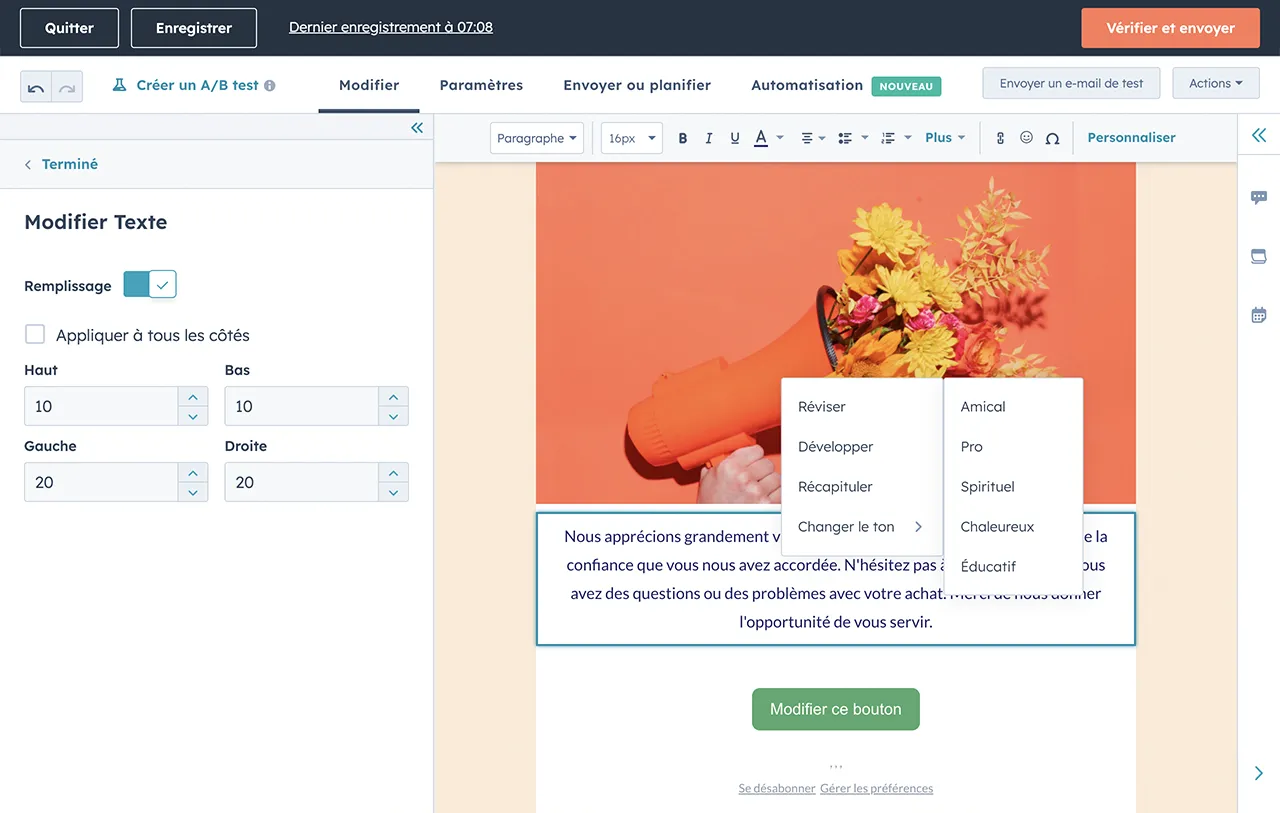Open the comments panel on the right sidebar
1280x813 pixels.
[x=1259, y=197]
